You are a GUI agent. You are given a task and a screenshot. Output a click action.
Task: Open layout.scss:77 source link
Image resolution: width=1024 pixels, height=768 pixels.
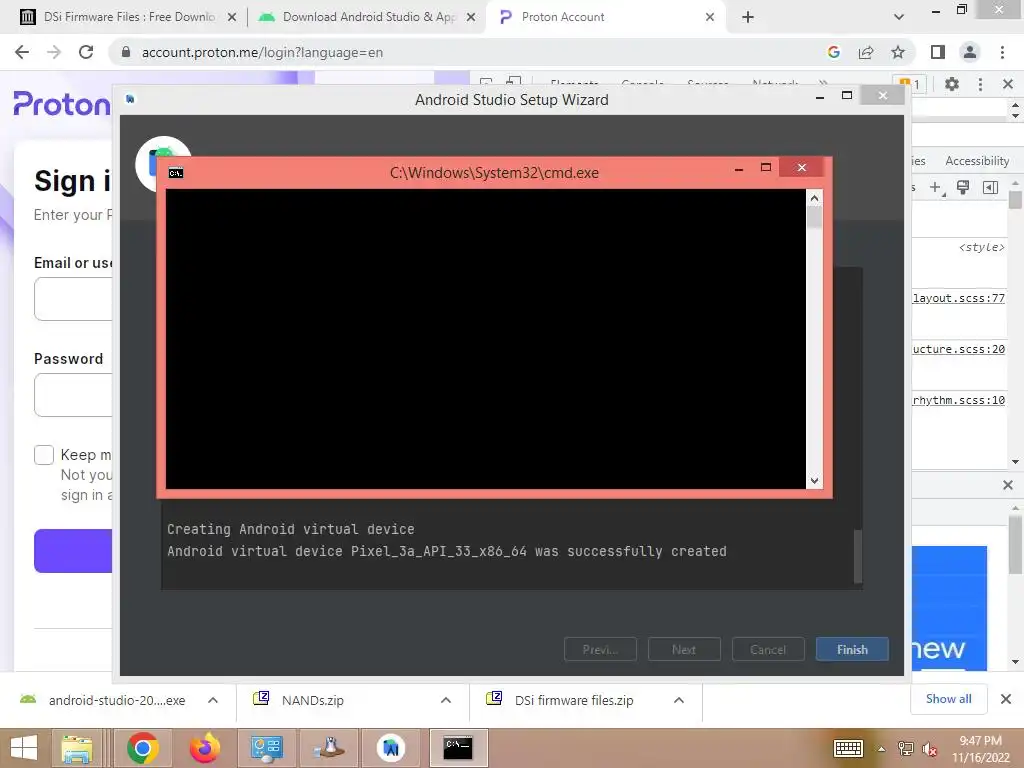(x=959, y=298)
